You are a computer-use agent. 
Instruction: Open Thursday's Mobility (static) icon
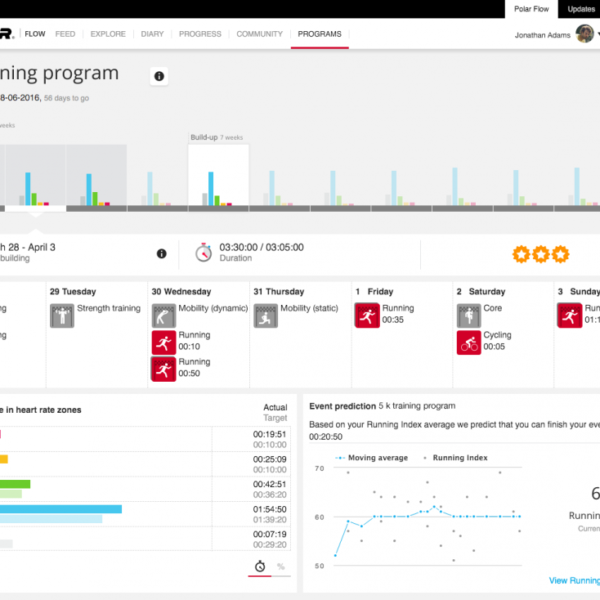[x=265, y=316]
